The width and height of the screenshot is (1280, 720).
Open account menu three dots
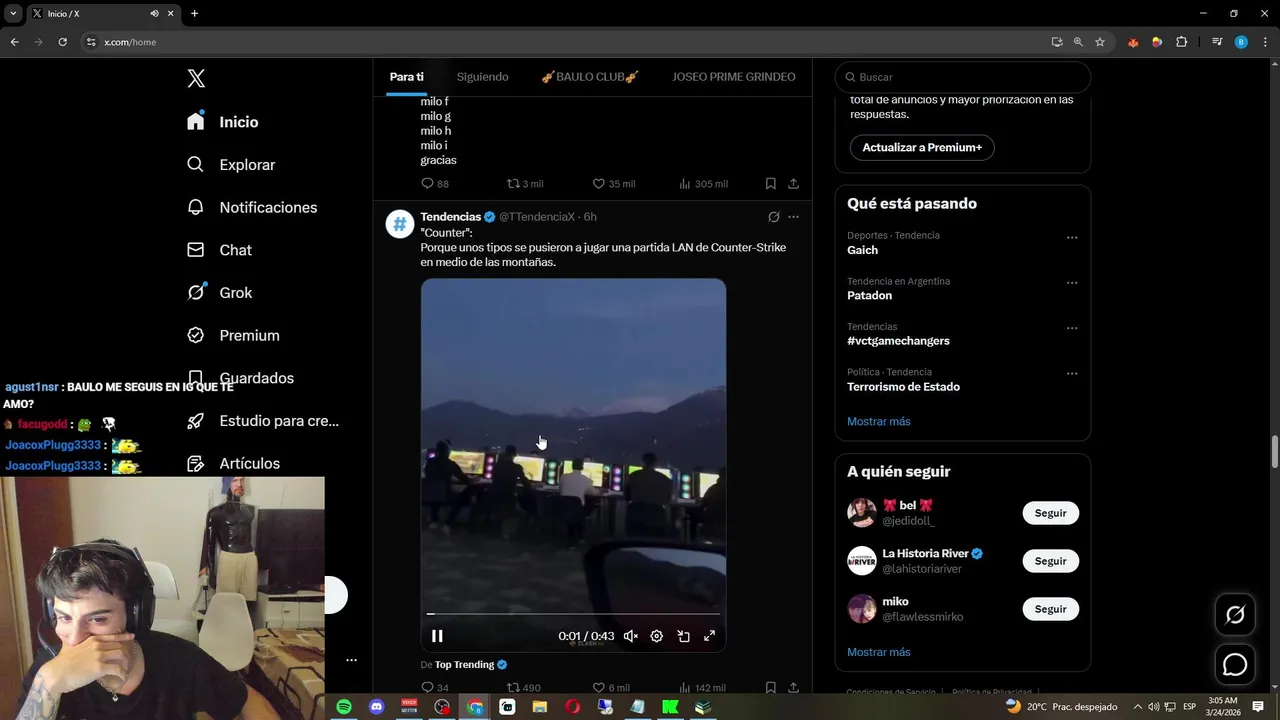pyautogui.click(x=351, y=660)
